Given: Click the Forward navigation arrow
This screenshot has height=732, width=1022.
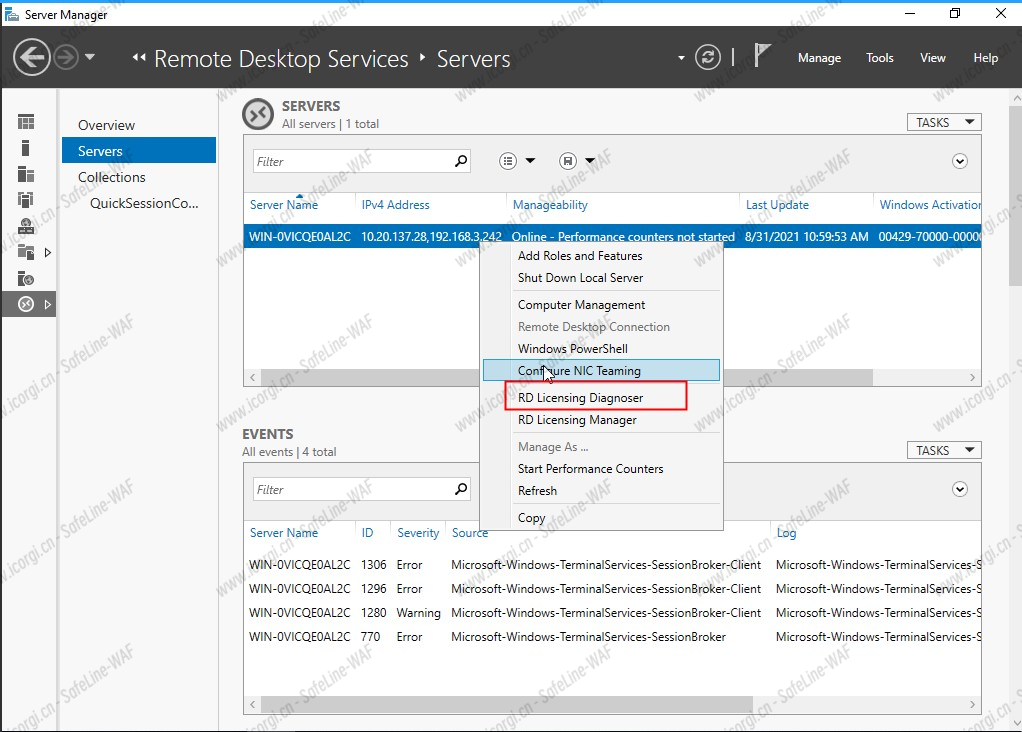Looking at the screenshot, I should [65, 57].
